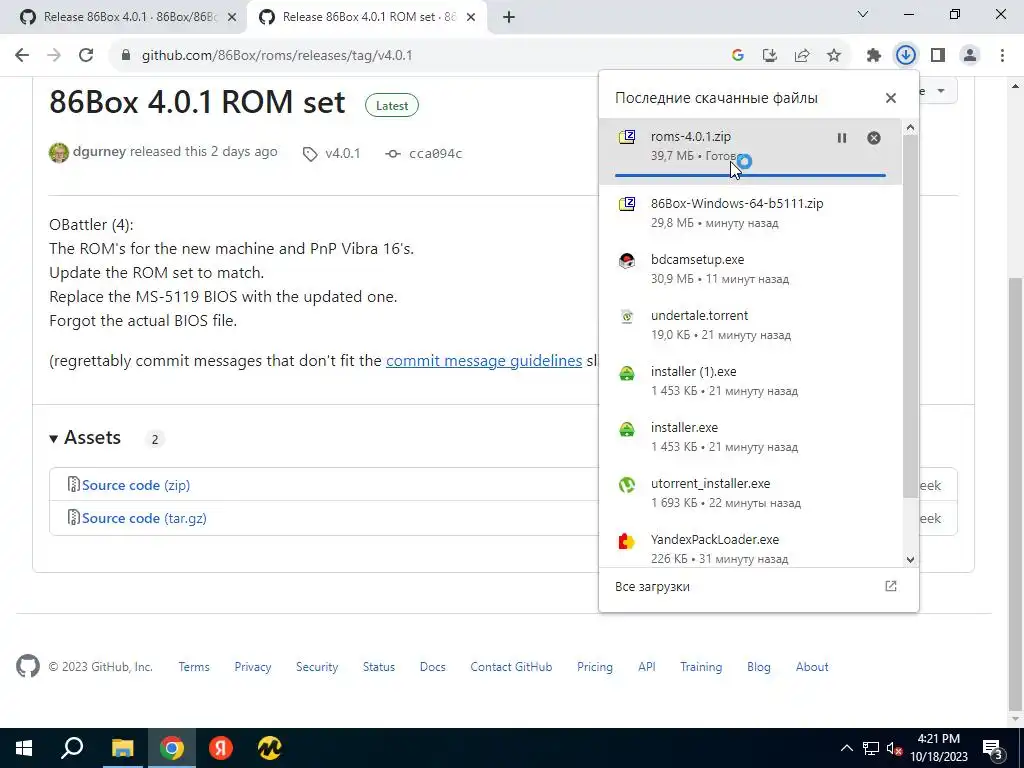Click the Google lens icon in address bar

click(737, 56)
